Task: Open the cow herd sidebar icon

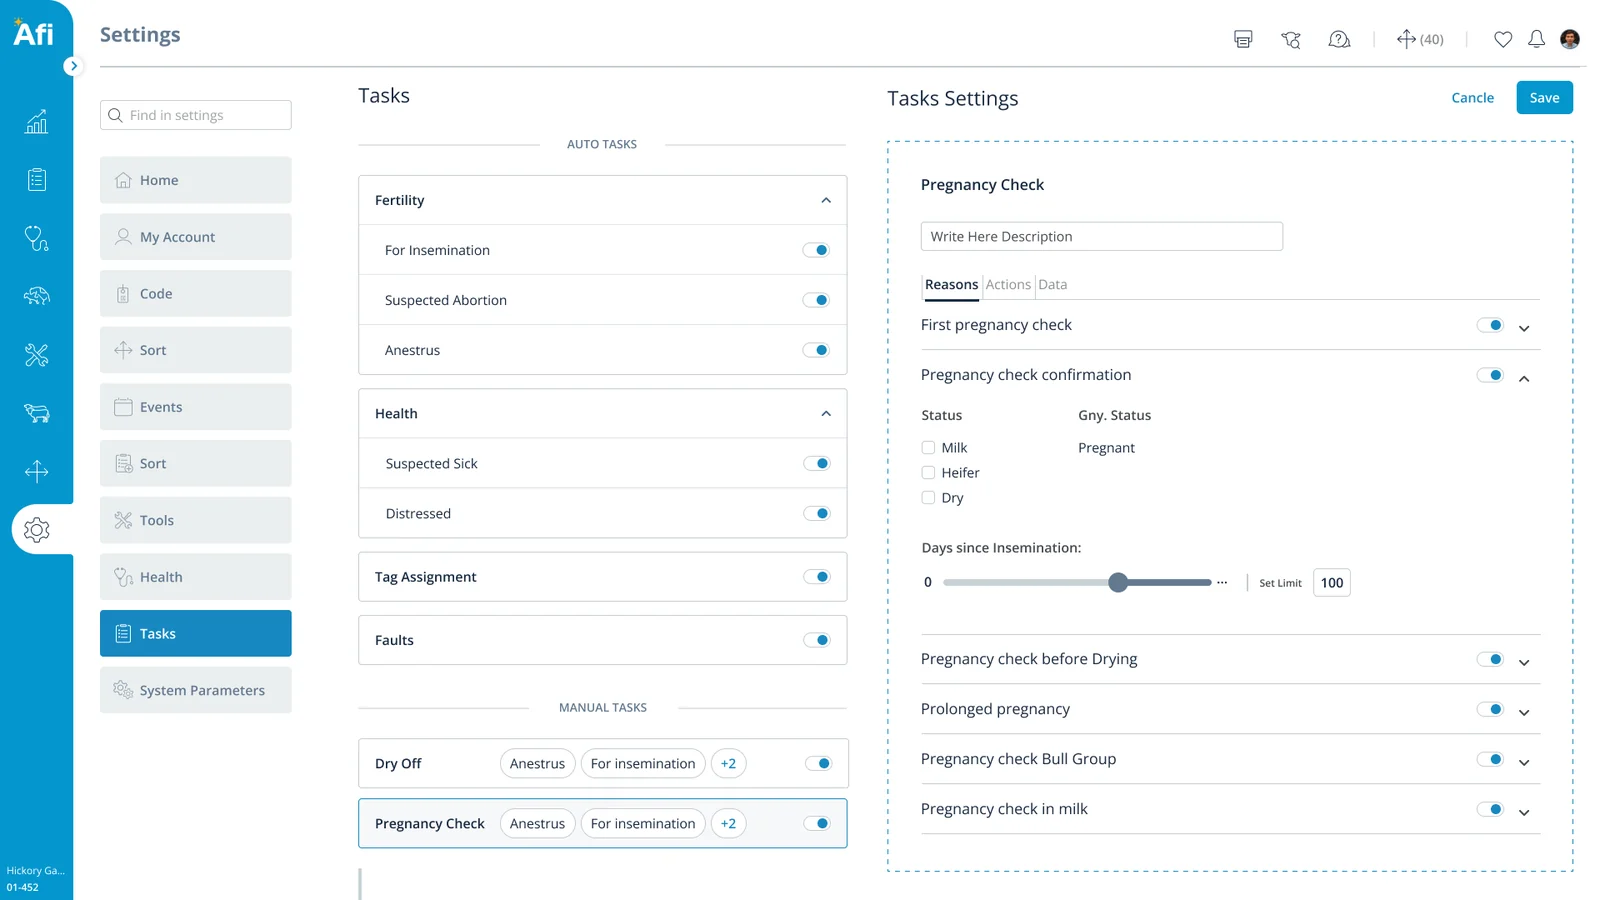Action: (x=36, y=296)
